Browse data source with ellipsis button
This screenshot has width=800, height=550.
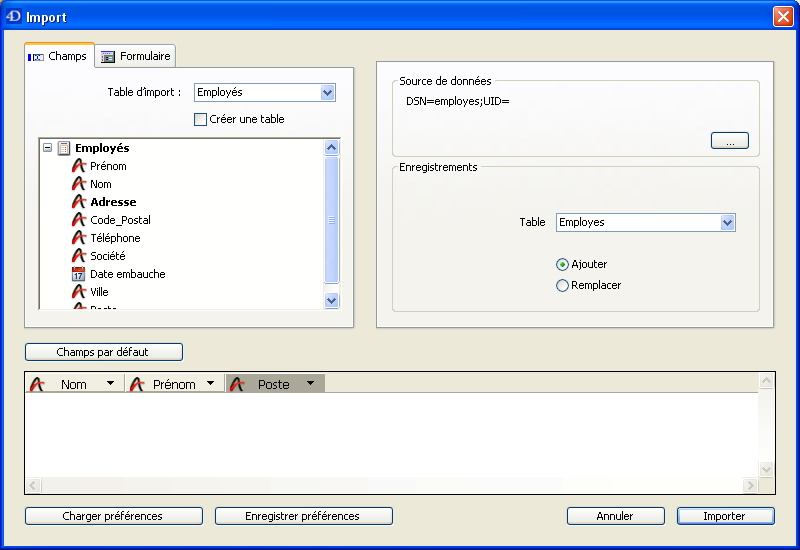tap(729, 141)
